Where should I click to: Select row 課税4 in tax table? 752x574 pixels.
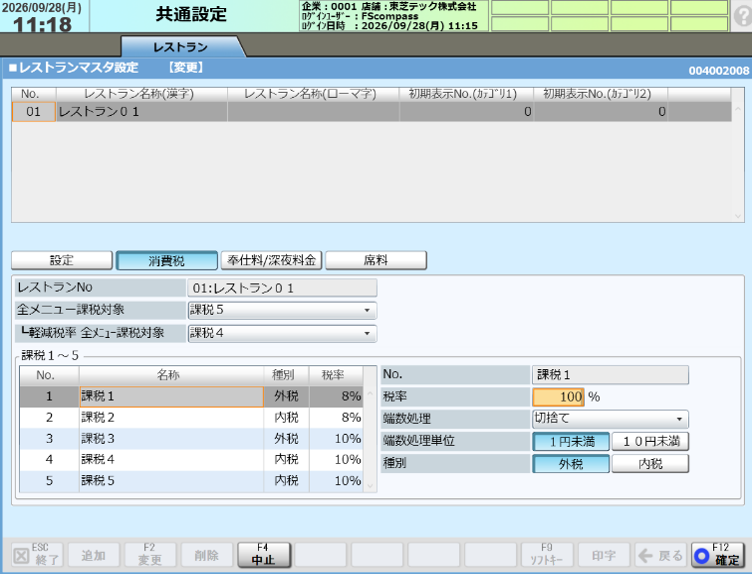point(191,459)
